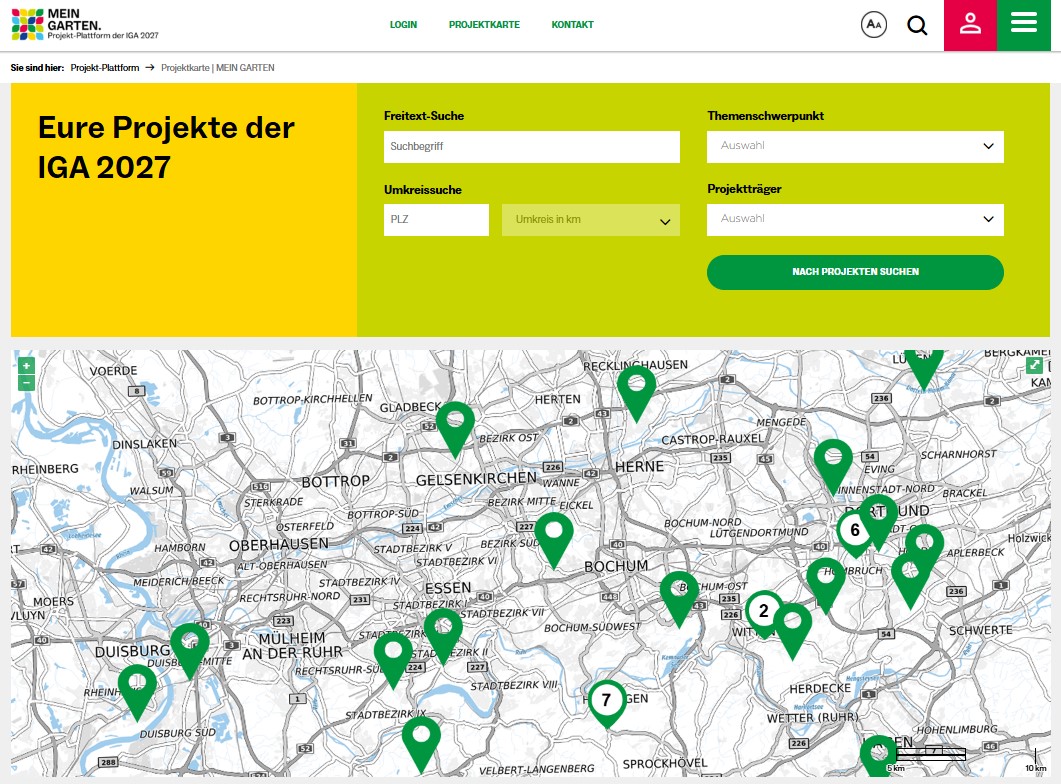Open the Umkreis in km dropdown
Image resolution: width=1061 pixels, height=784 pixels.
pos(590,220)
